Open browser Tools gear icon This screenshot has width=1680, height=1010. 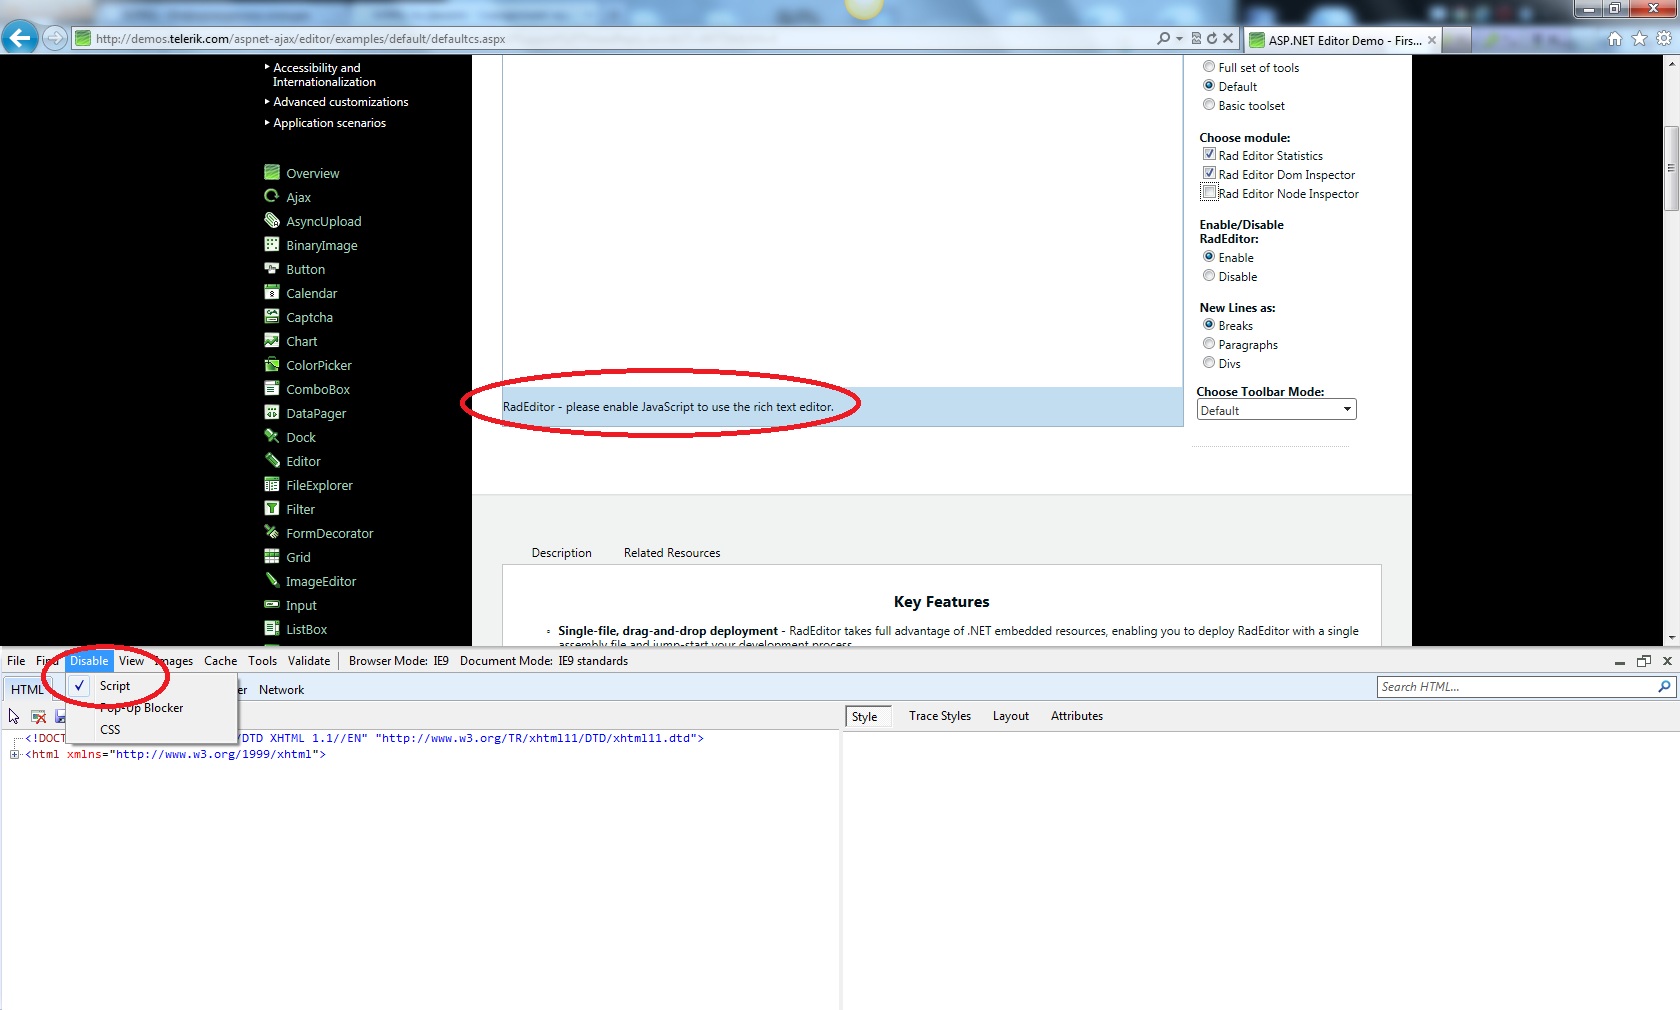click(x=1664, y=39)
